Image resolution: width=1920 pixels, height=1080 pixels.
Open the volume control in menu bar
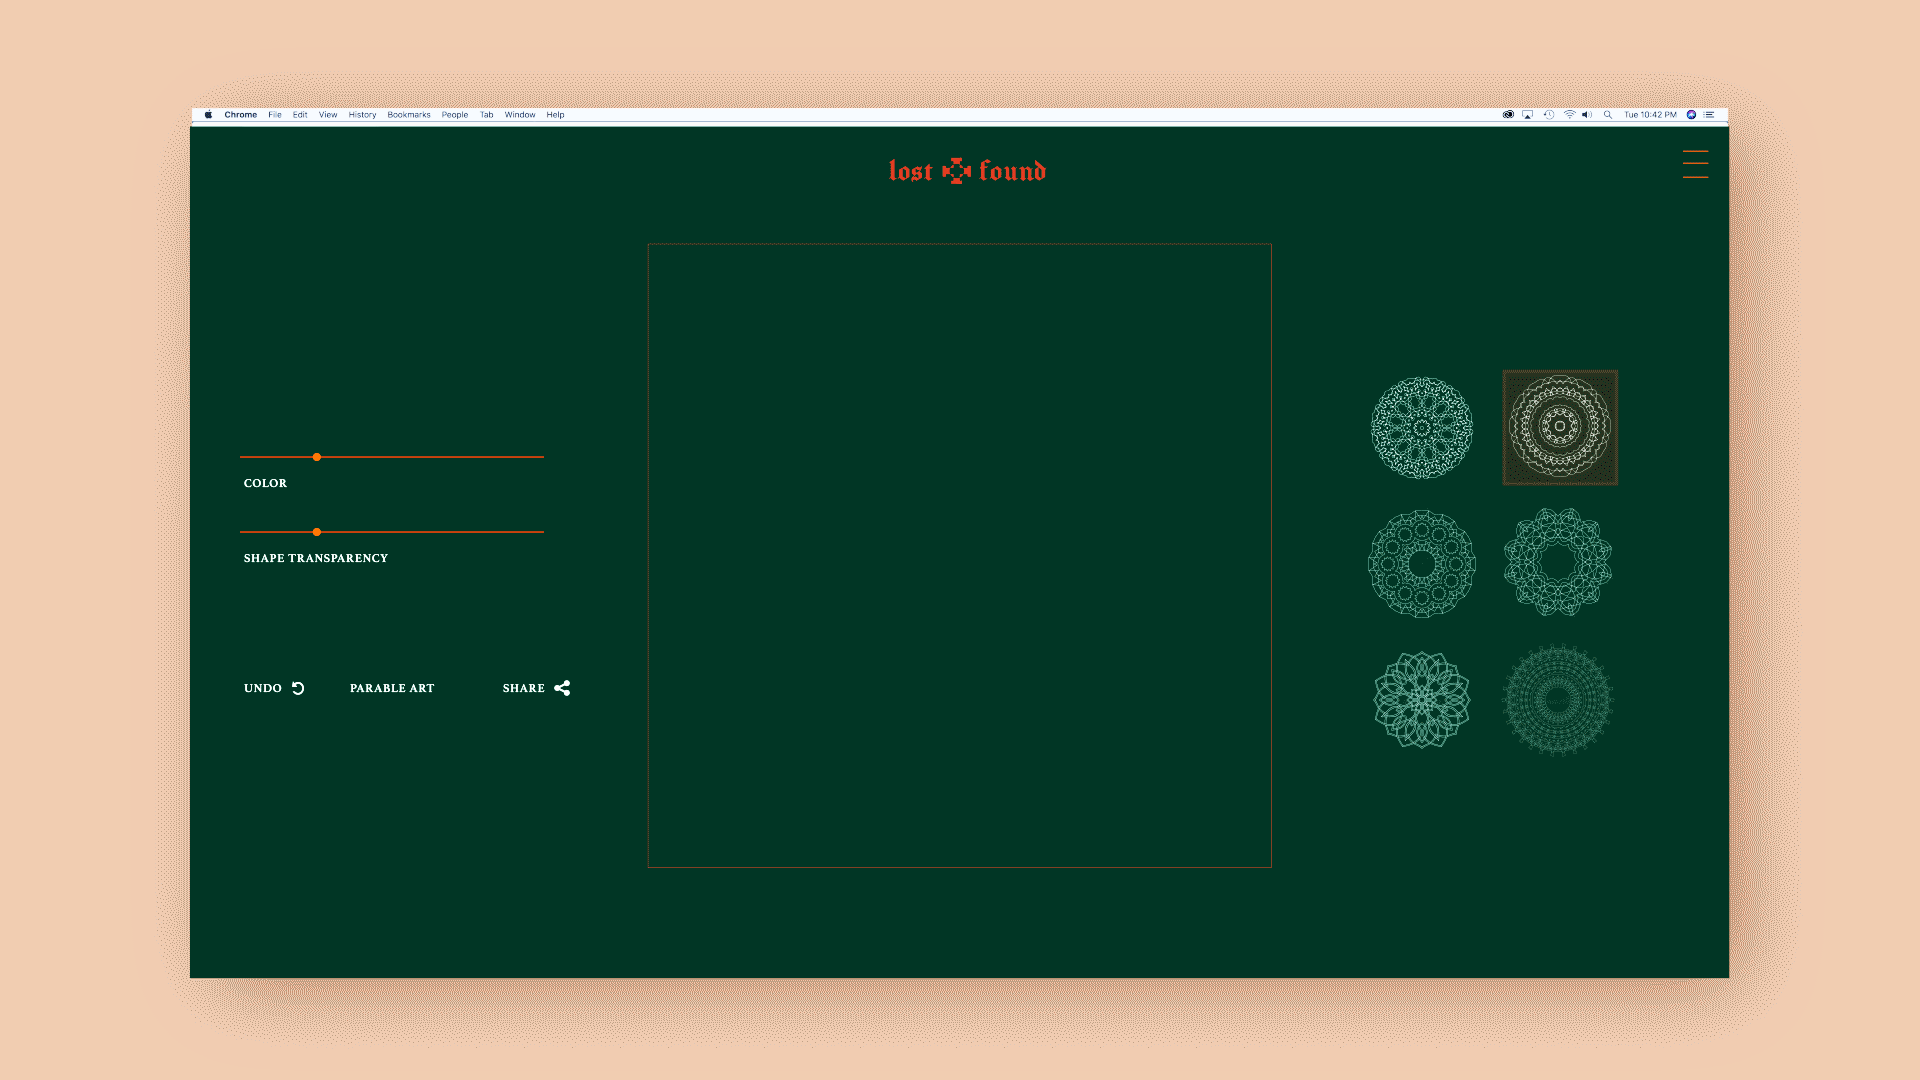(x=1587, y=115)
